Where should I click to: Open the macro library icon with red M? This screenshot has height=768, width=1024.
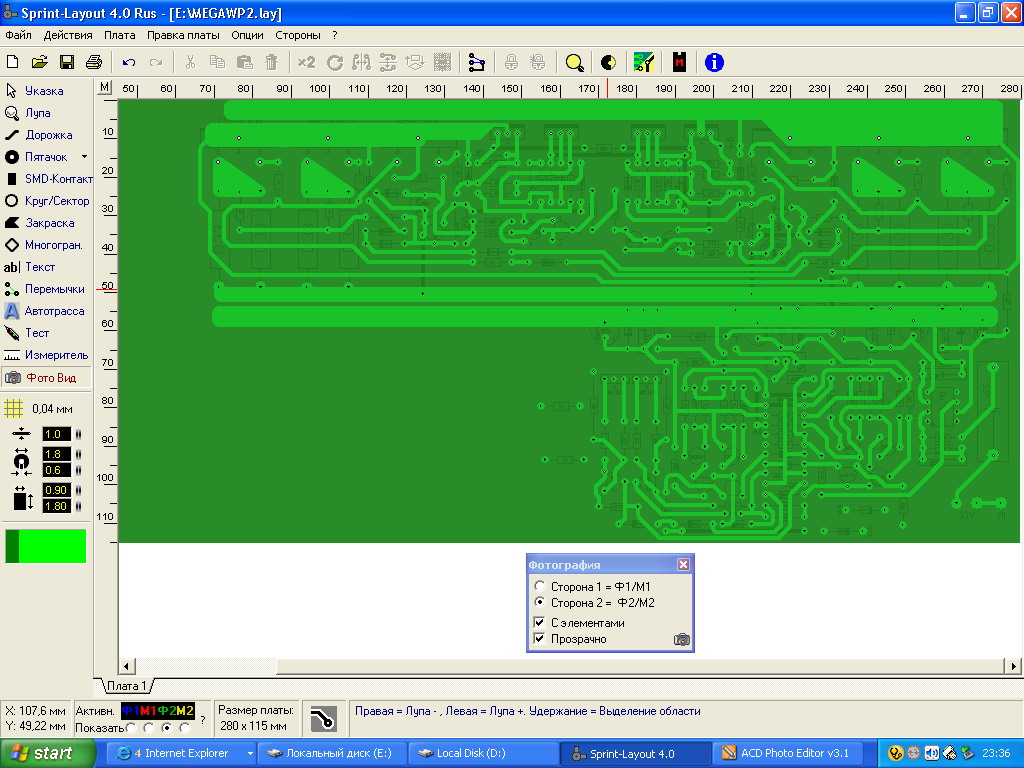[679, 63]
